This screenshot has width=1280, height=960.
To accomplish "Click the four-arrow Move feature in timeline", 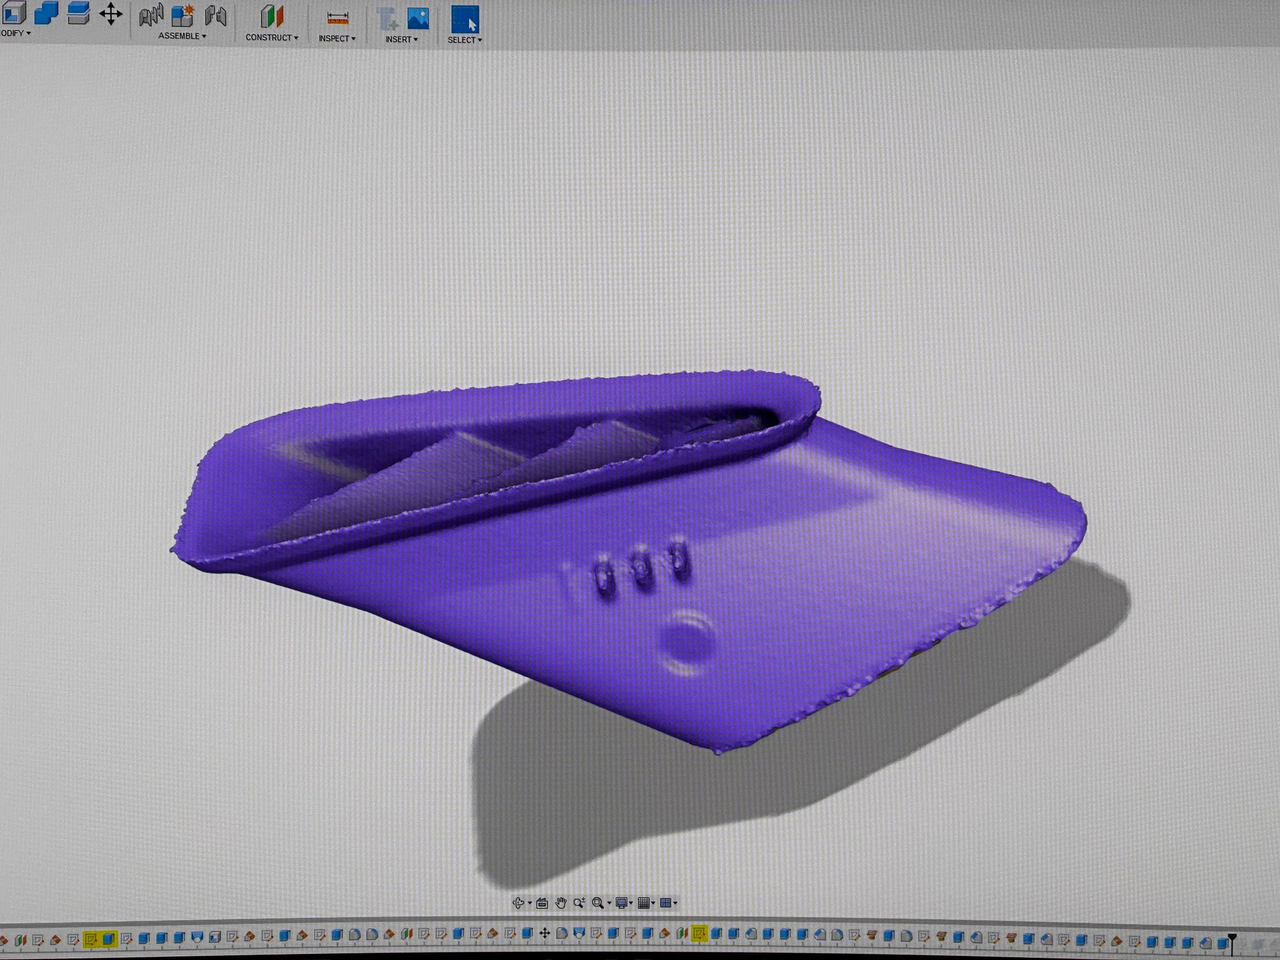I will (x=545, y=934).
